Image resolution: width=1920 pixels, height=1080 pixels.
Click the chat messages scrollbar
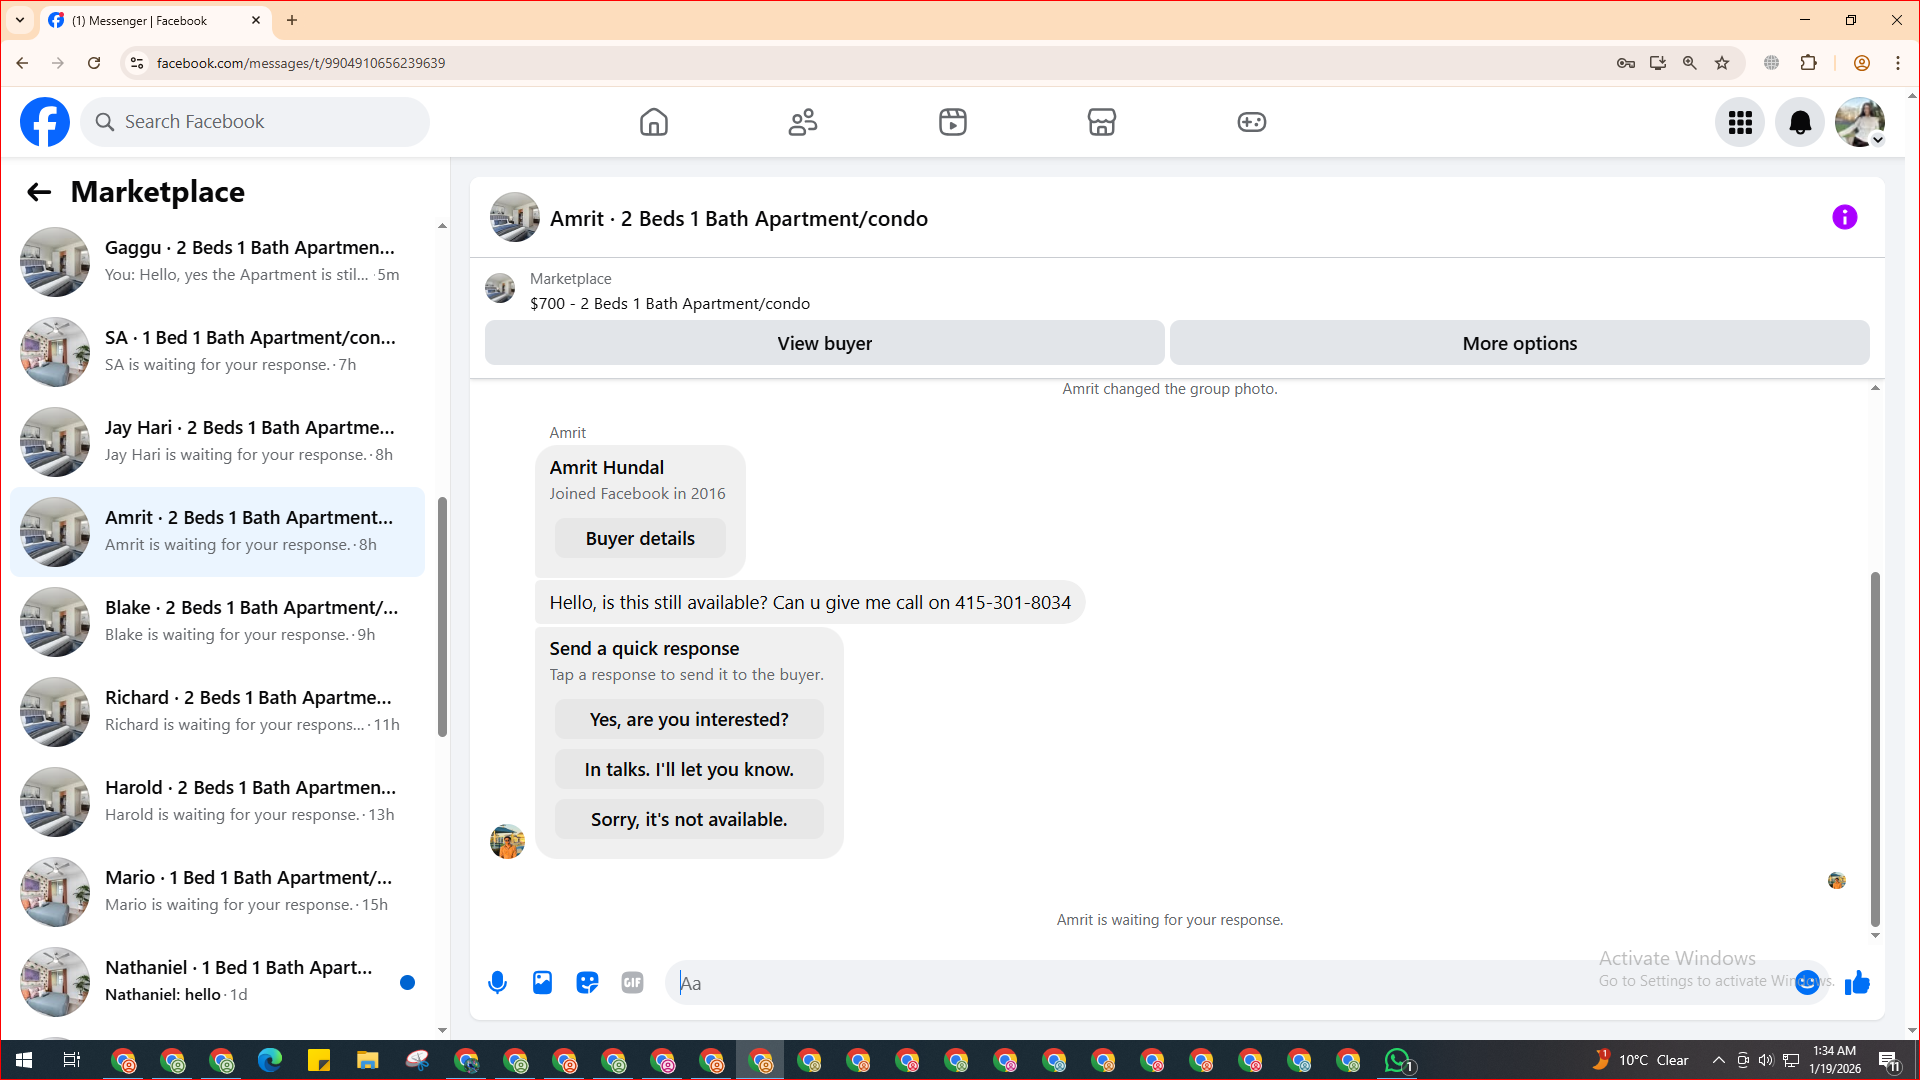click(1875, 749)
